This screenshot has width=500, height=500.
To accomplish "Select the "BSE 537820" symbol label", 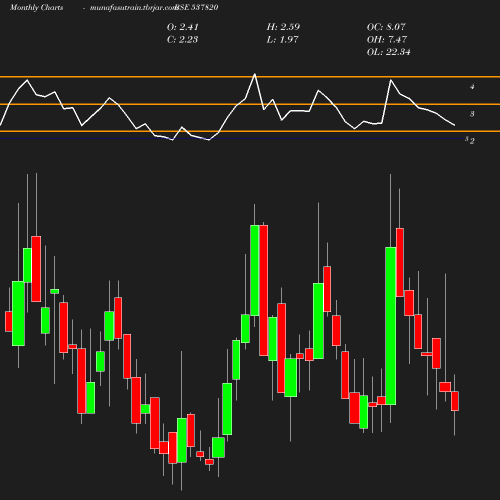I will coord(197,7).
